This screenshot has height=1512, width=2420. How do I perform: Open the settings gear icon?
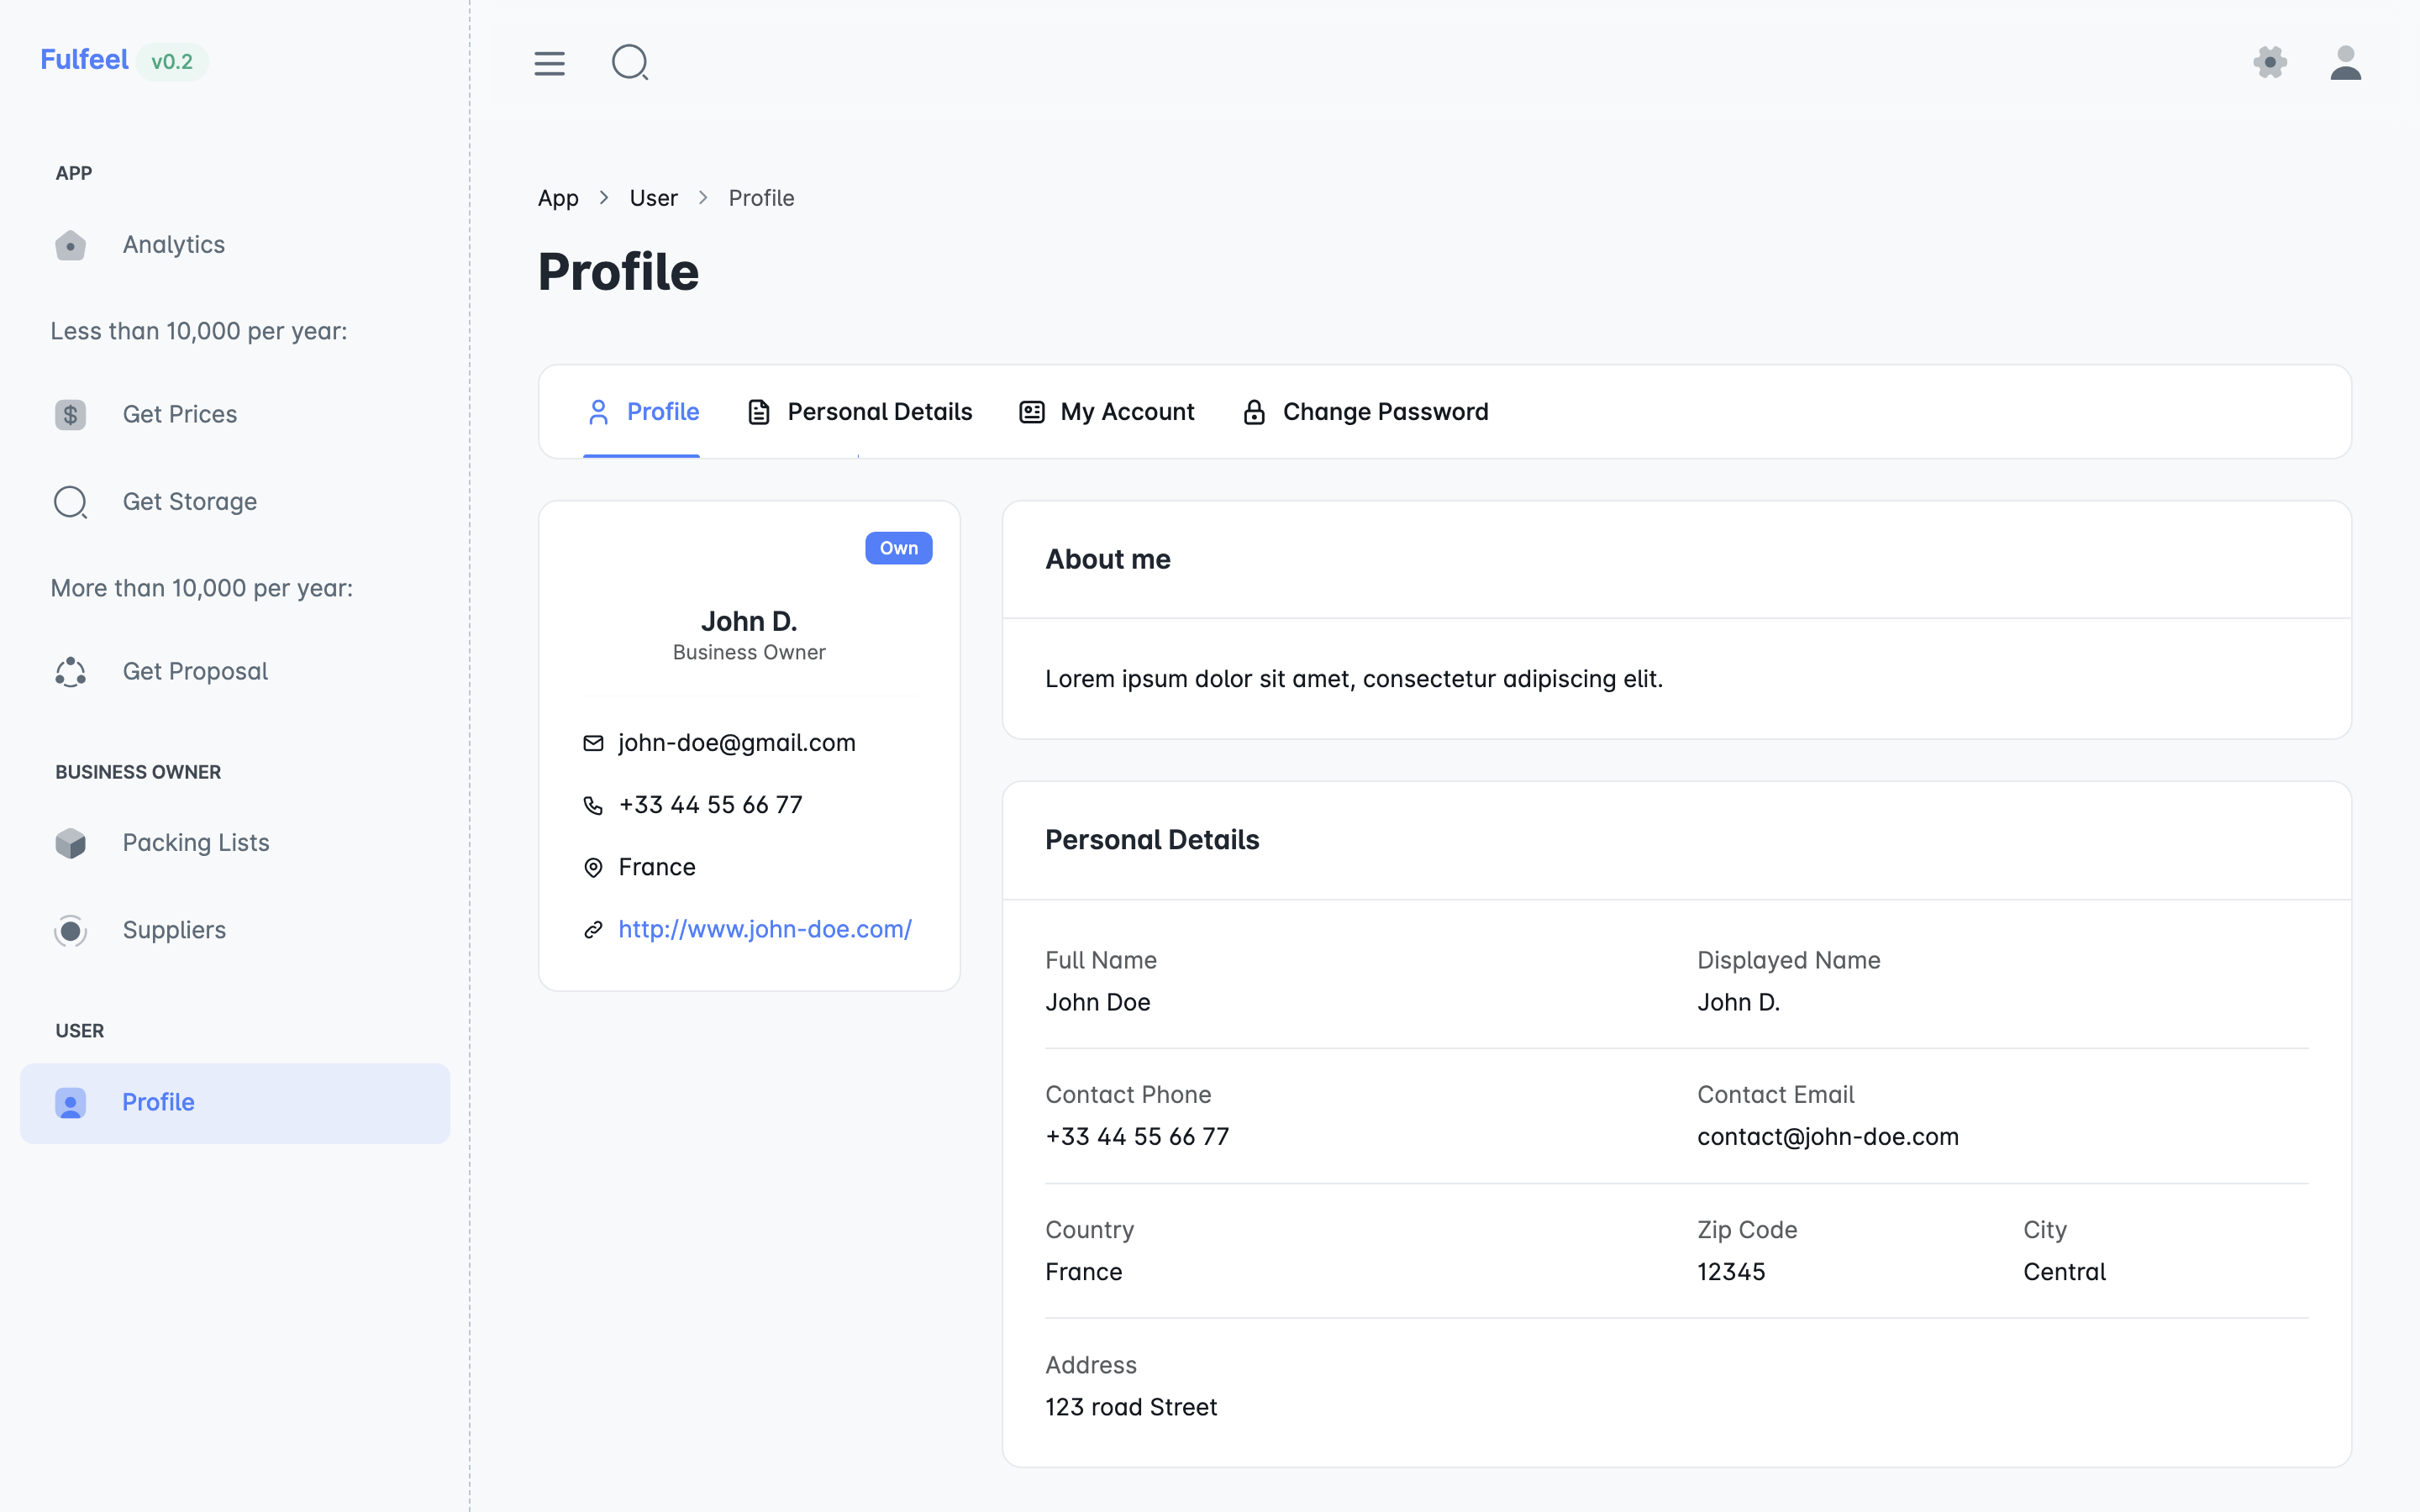[2270, 63]
